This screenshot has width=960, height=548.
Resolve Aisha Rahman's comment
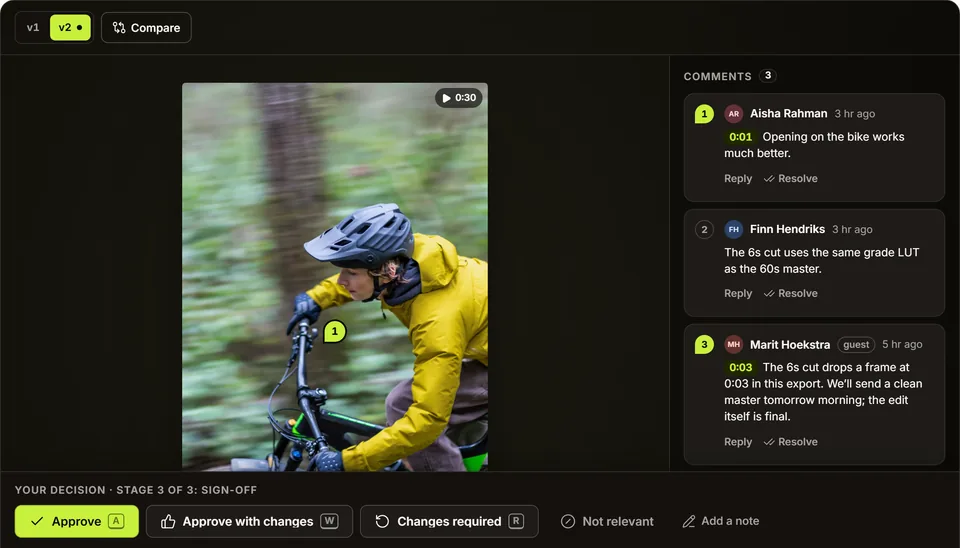coord(790,179)
